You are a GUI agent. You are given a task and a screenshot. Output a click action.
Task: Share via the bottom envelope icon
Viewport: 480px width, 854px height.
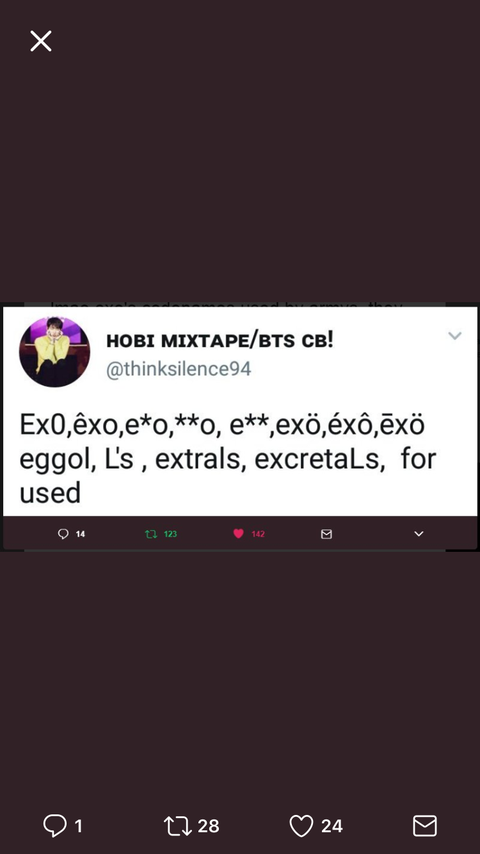coord(425,826)
